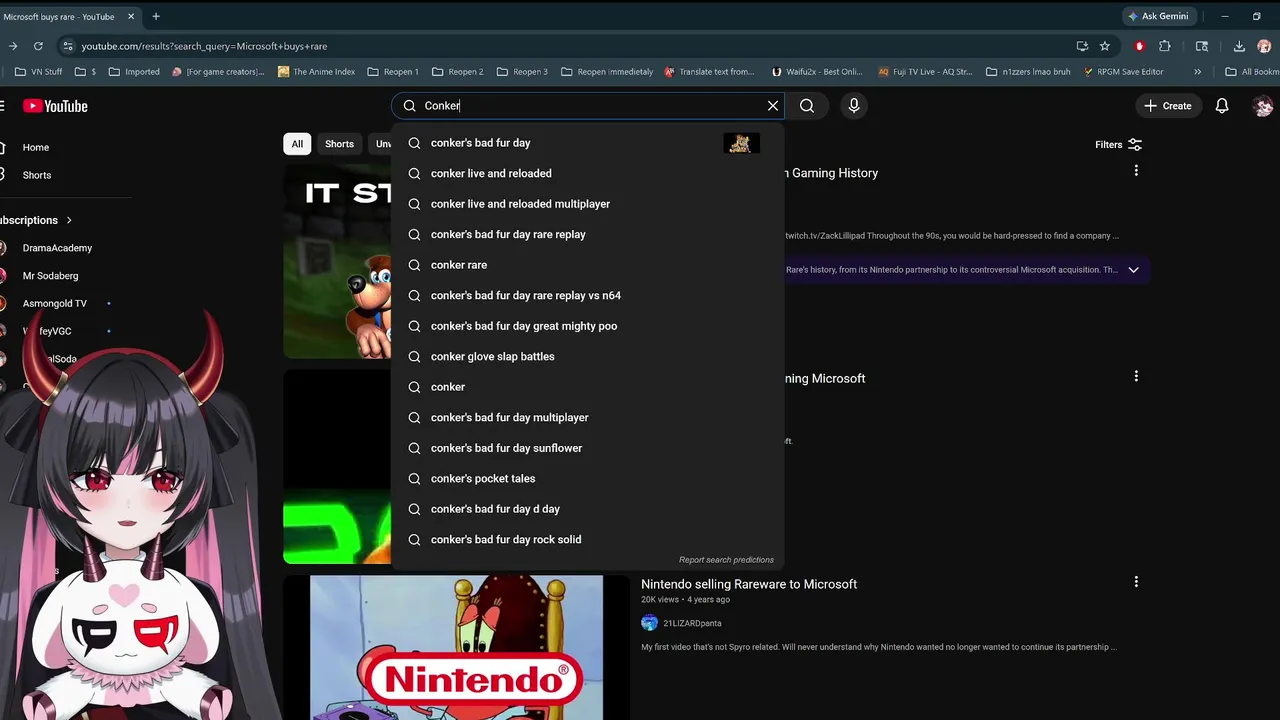Open the Reopen 3 bookmark folder
Screen dimensions: 1280x720
tap(522, 72)
